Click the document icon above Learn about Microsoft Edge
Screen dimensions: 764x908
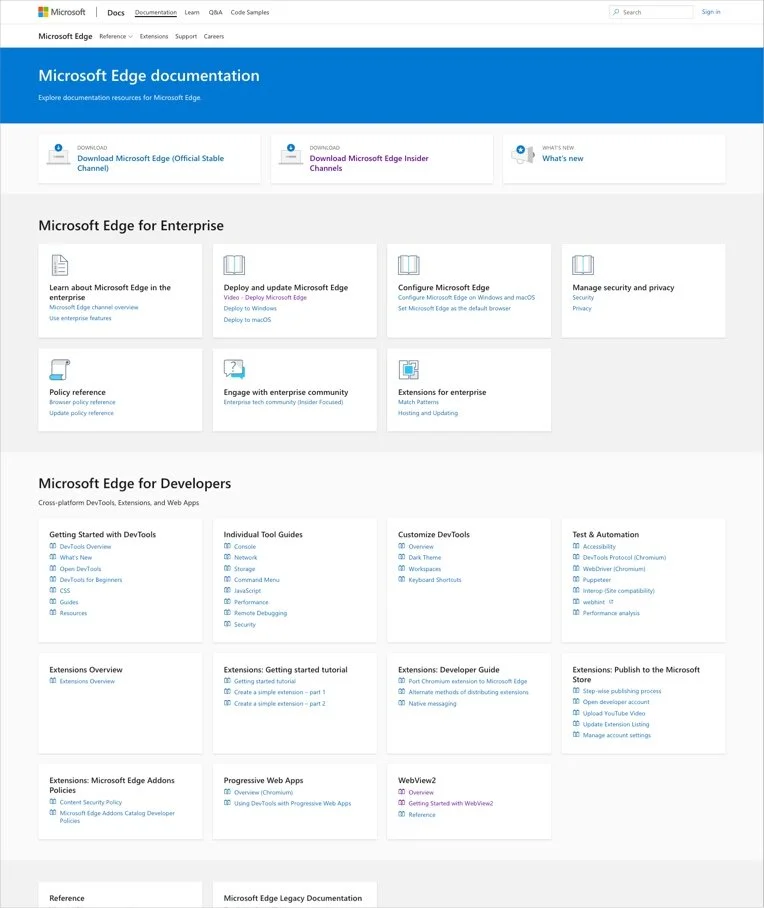coord(60,265)
